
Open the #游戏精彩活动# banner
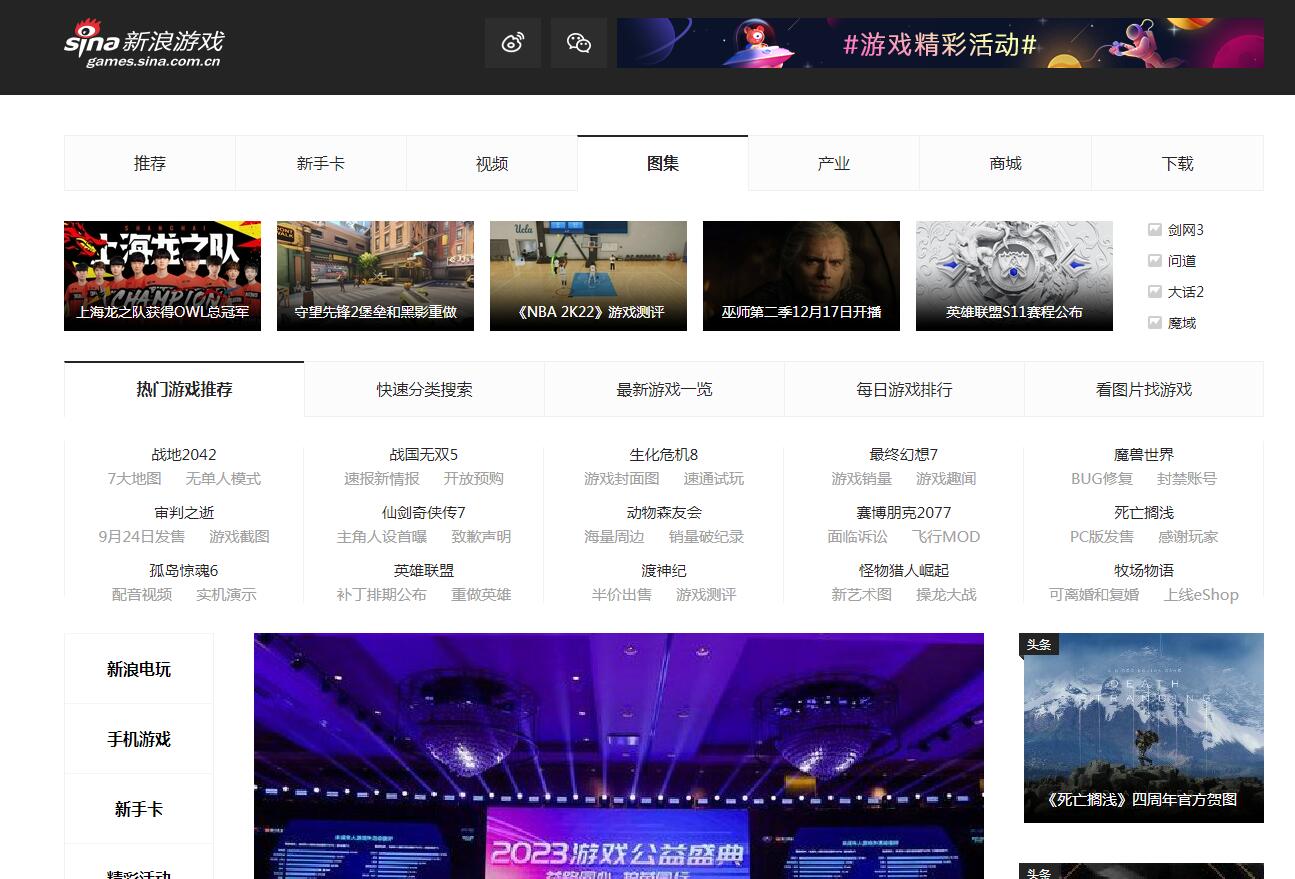click(x=940, y=43)
